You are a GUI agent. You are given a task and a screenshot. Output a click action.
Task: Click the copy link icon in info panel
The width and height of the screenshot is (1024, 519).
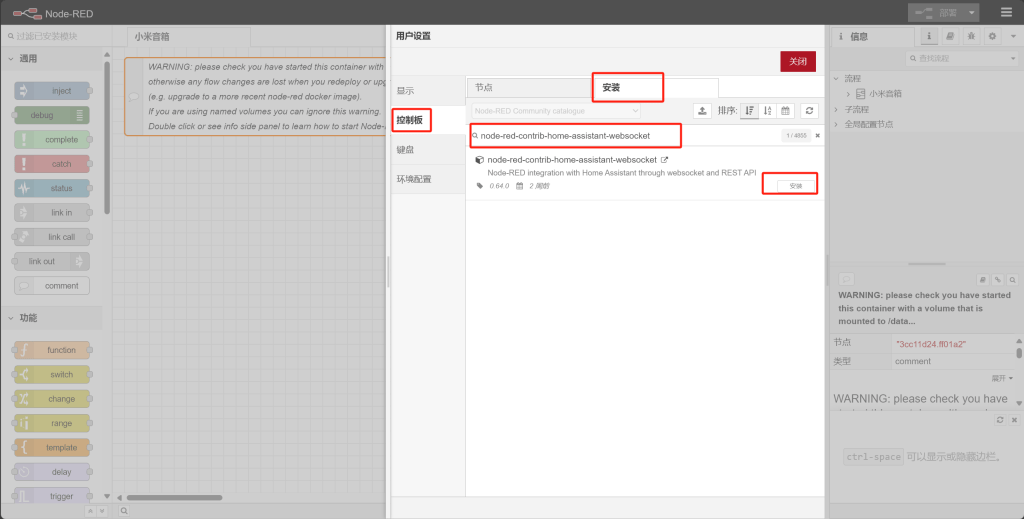tap(998, 279)
